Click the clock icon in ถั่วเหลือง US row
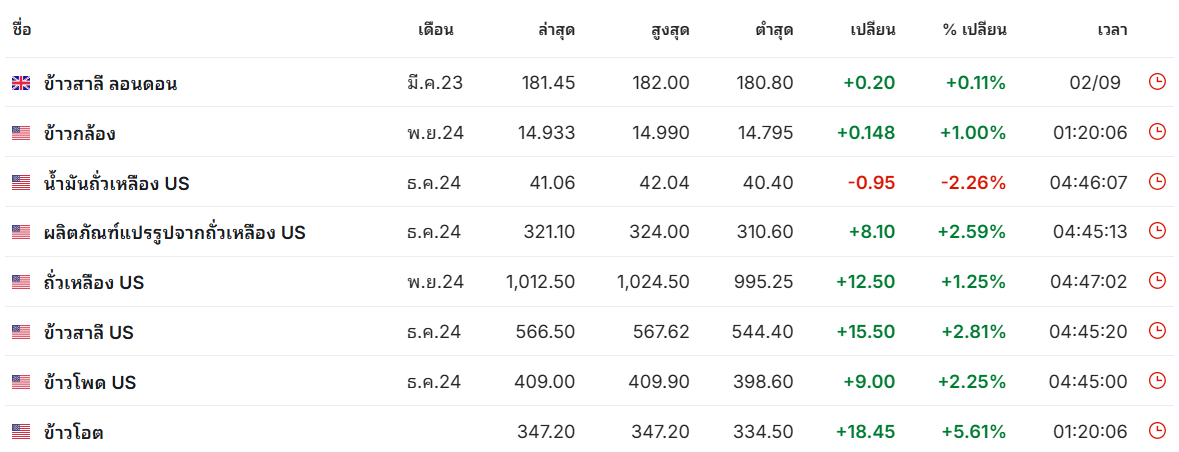The height and width of the screenshot is (452, 1179). tap(1157, 281)
